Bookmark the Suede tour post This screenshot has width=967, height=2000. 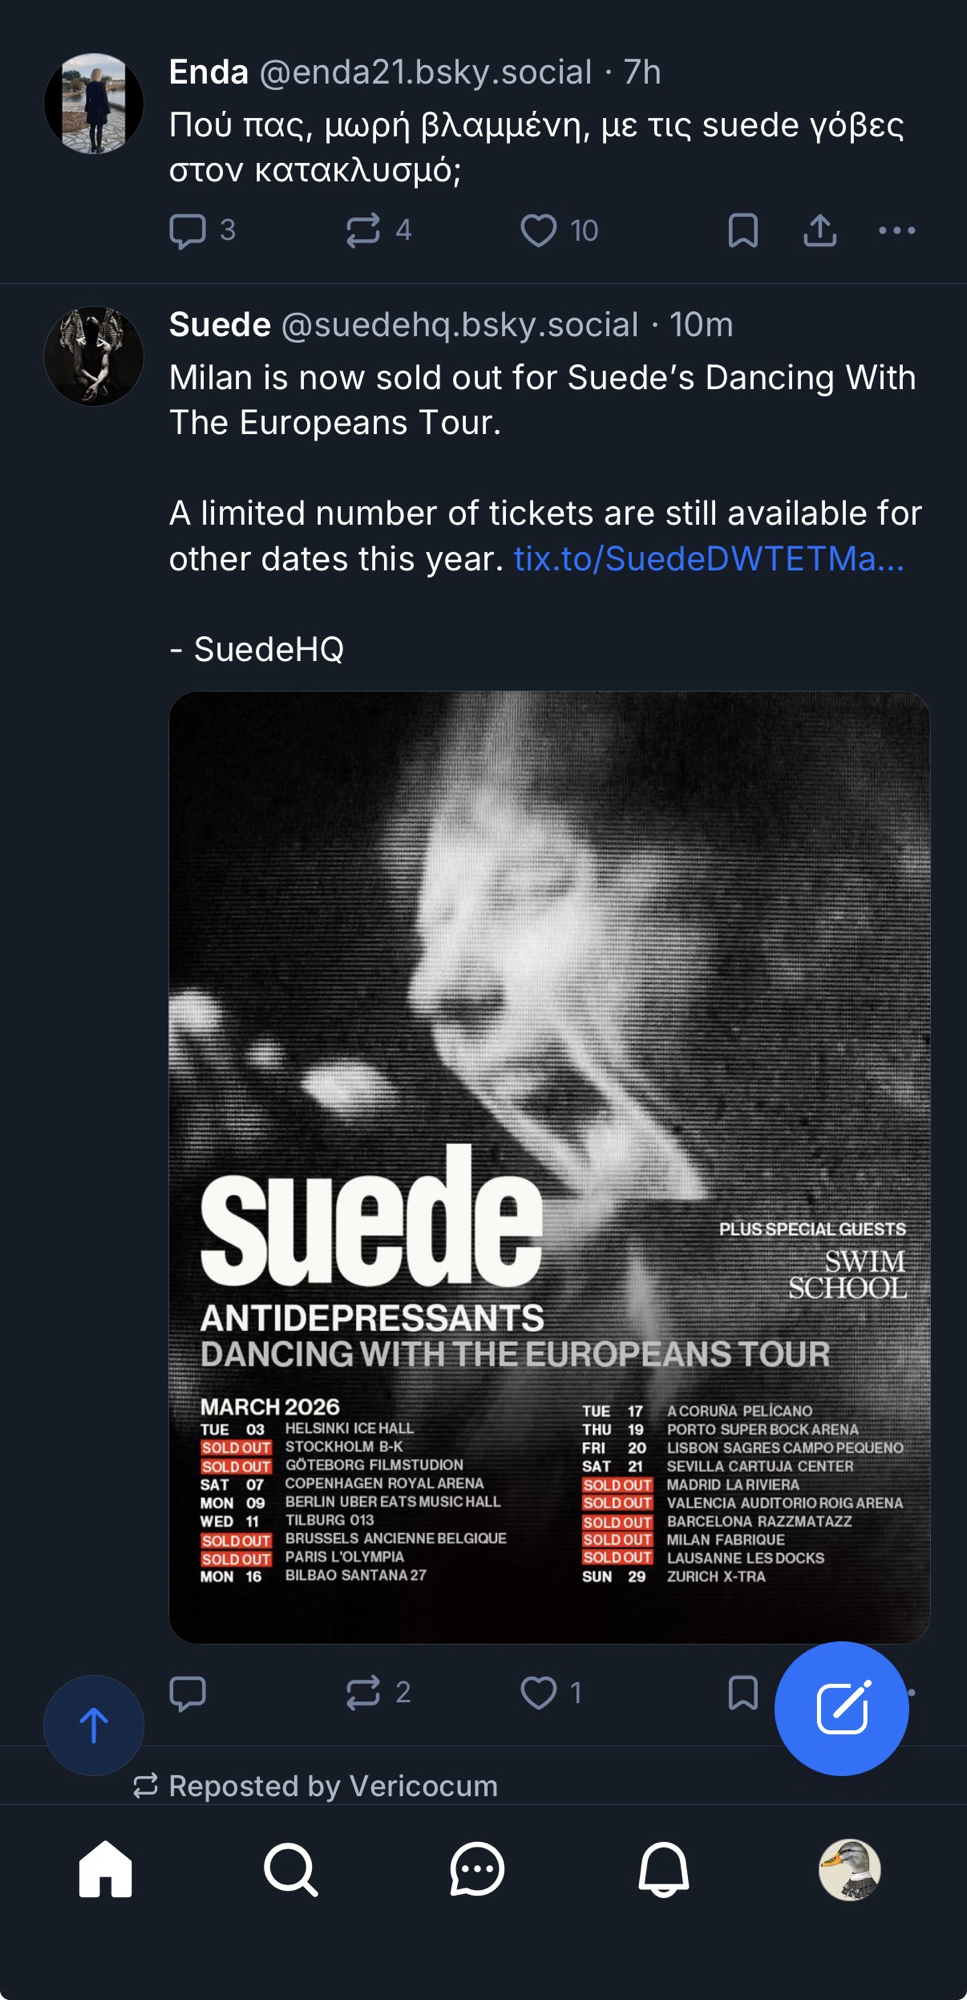[742, 1693]
